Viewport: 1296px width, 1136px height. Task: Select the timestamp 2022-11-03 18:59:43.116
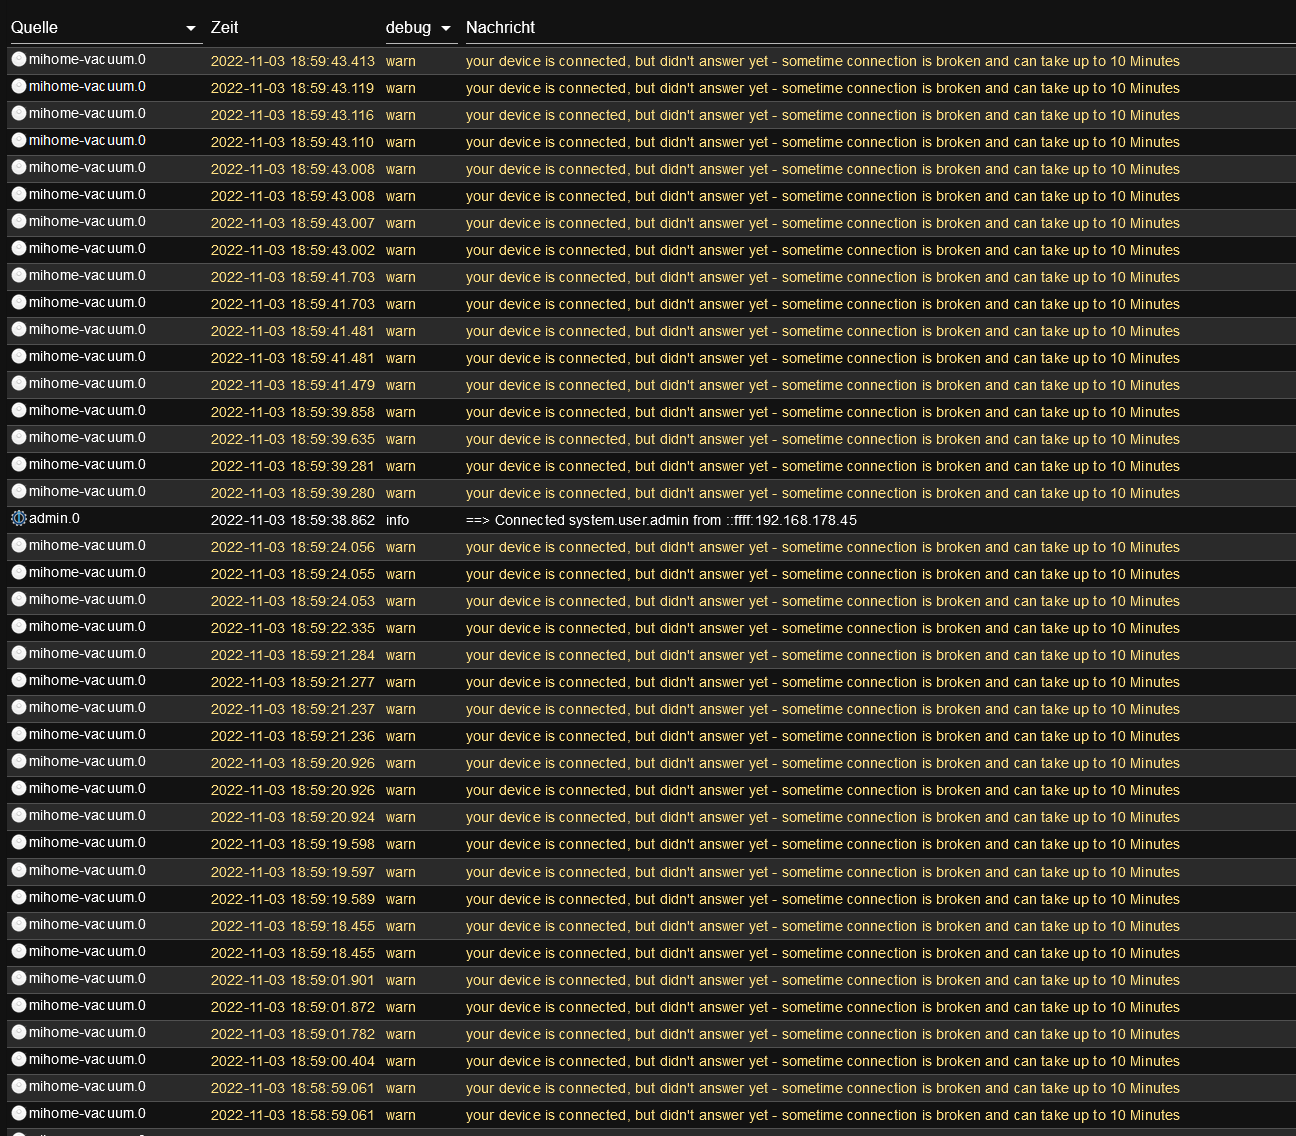293,115
